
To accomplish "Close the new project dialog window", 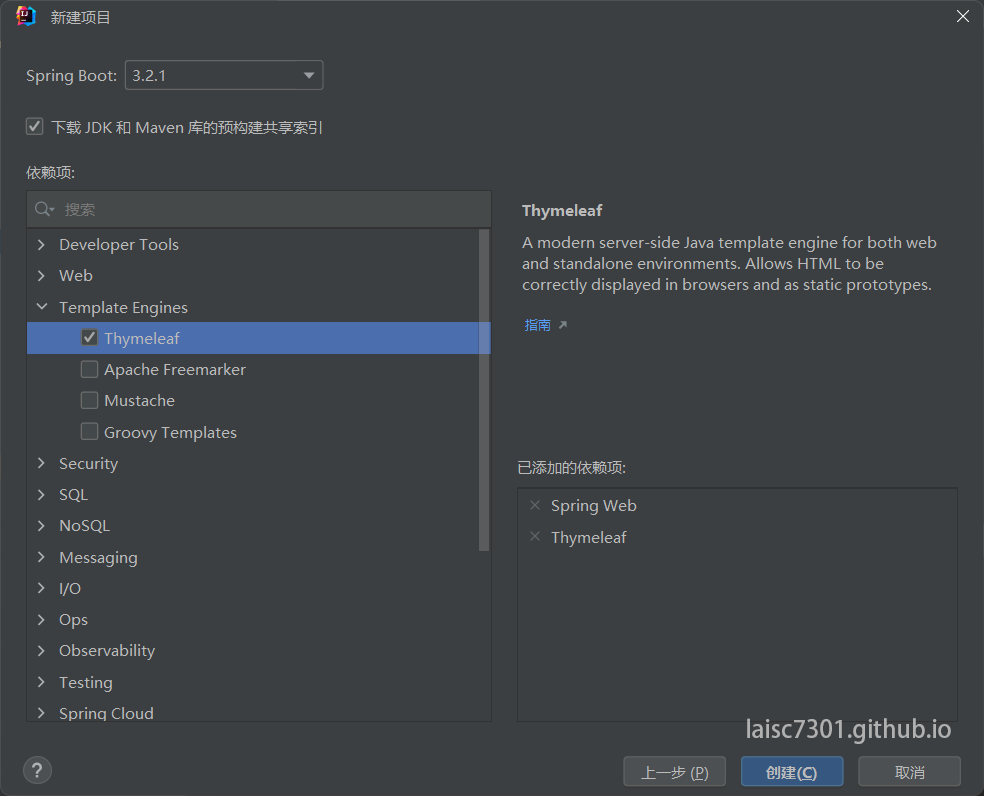I will pyautogui.click(x=962, y=16).
